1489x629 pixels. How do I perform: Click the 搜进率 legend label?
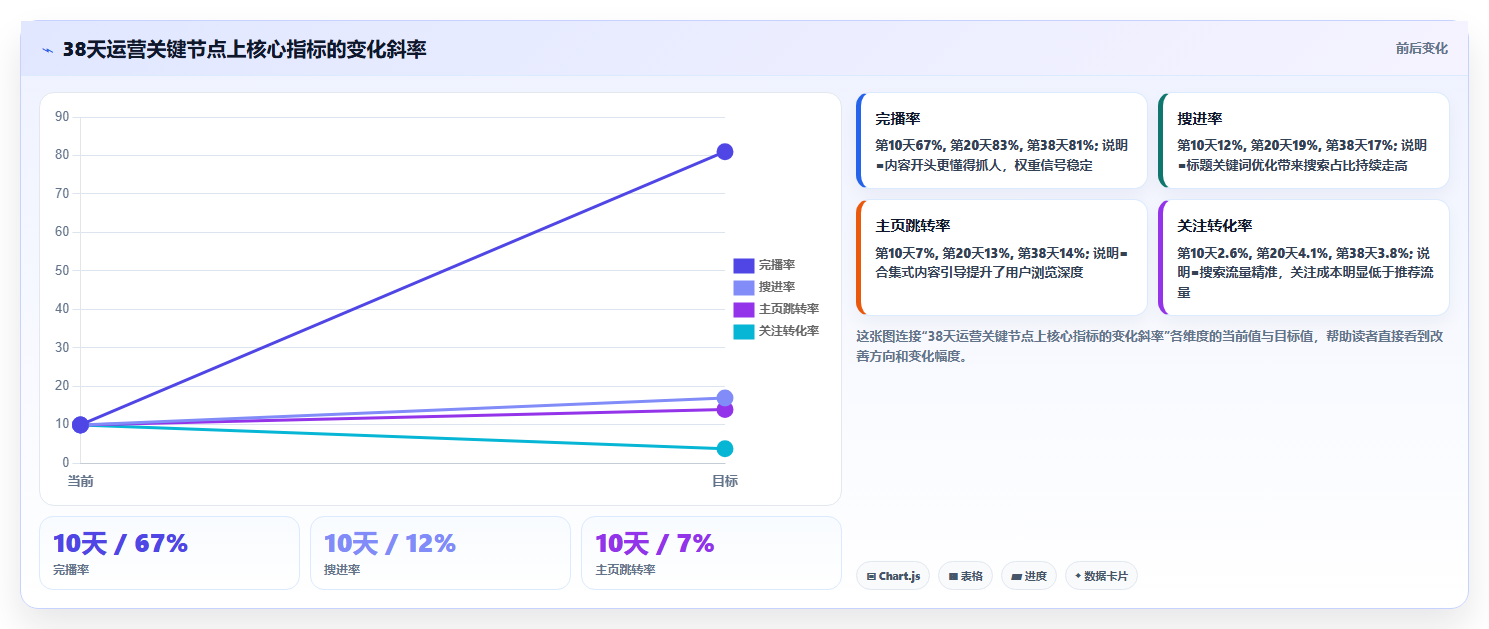point(777,287)
